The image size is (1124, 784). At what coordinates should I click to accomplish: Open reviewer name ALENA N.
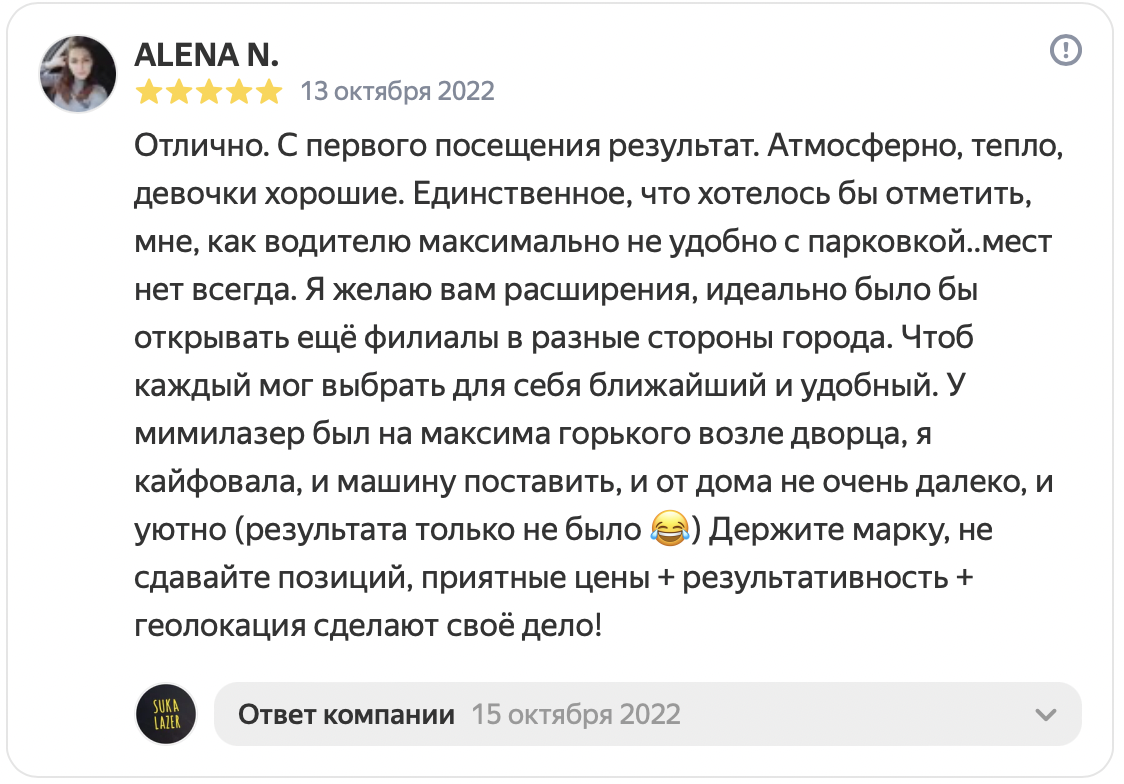206,55
